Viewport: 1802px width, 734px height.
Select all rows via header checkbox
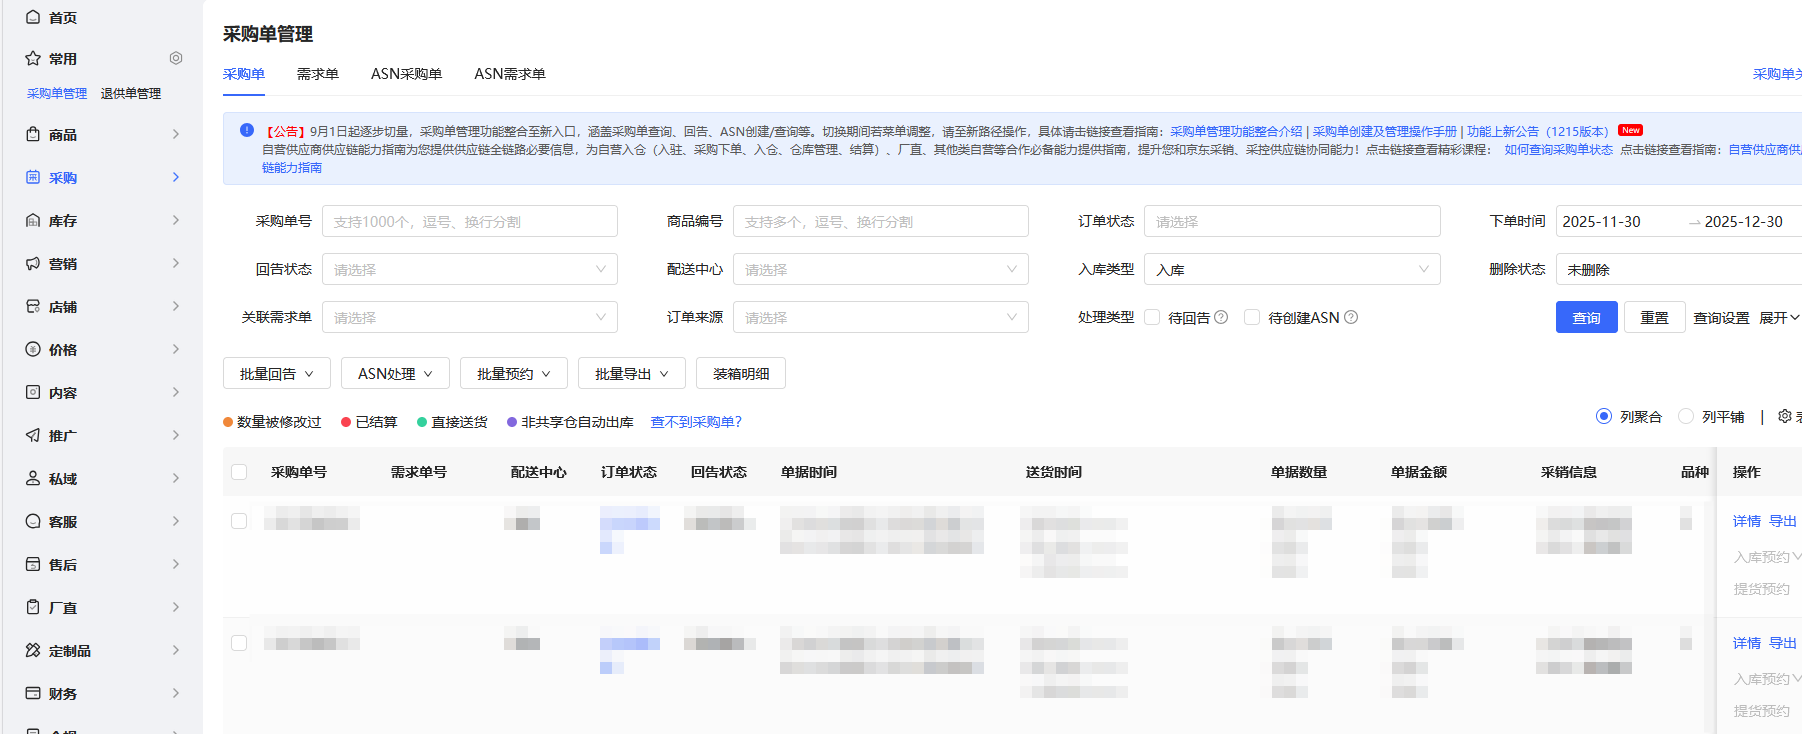point(239,472)
